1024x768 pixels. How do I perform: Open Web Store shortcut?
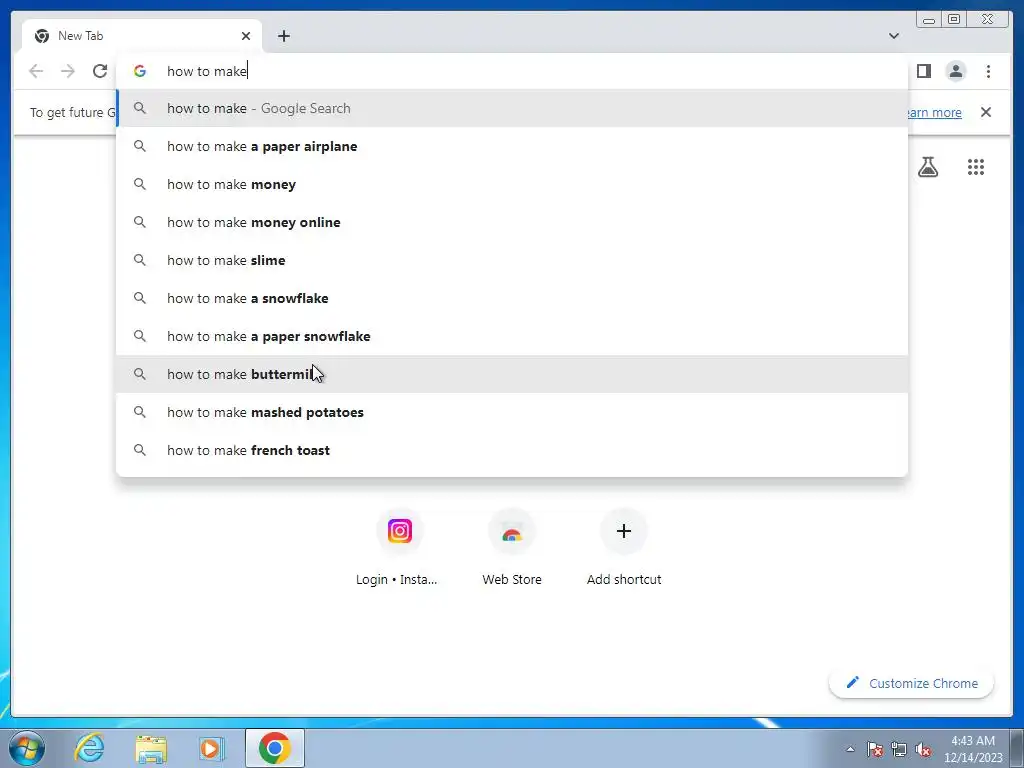[x=512, y=547]
